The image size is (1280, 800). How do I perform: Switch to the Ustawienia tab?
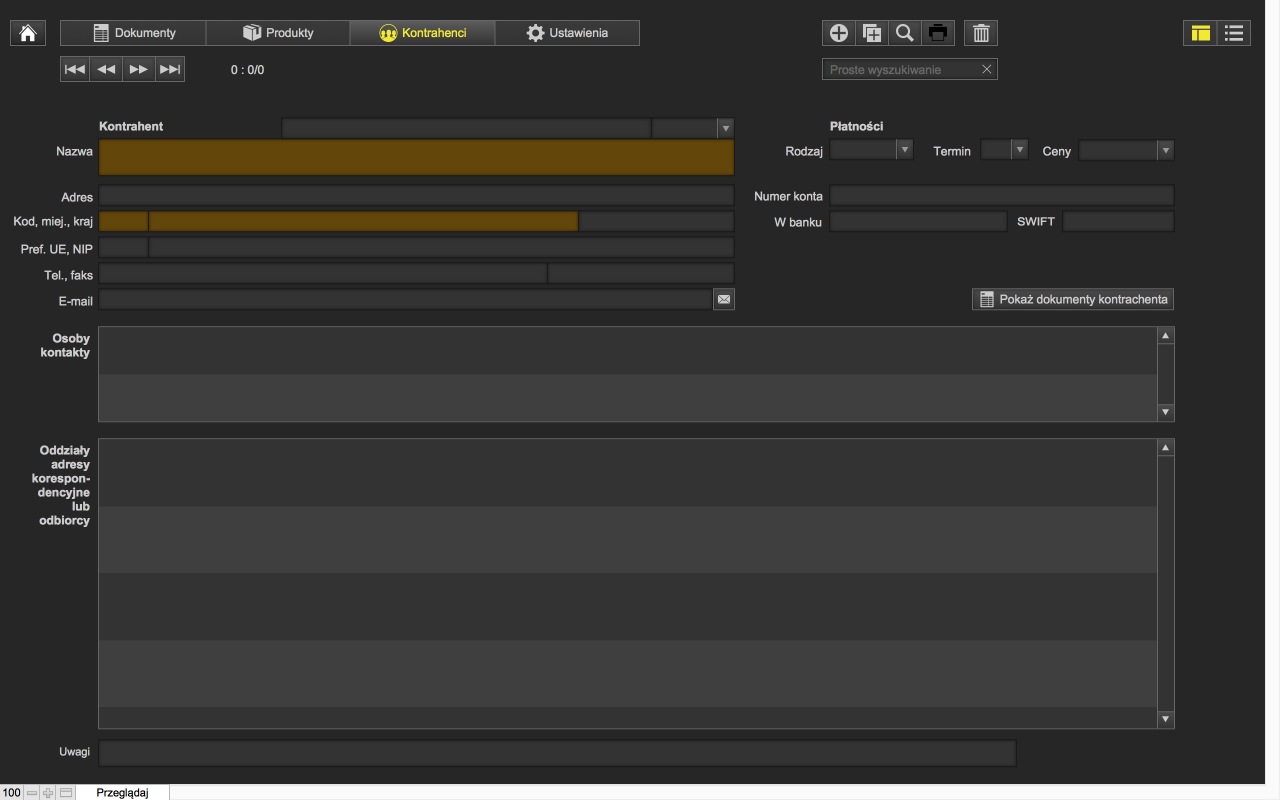567,33
